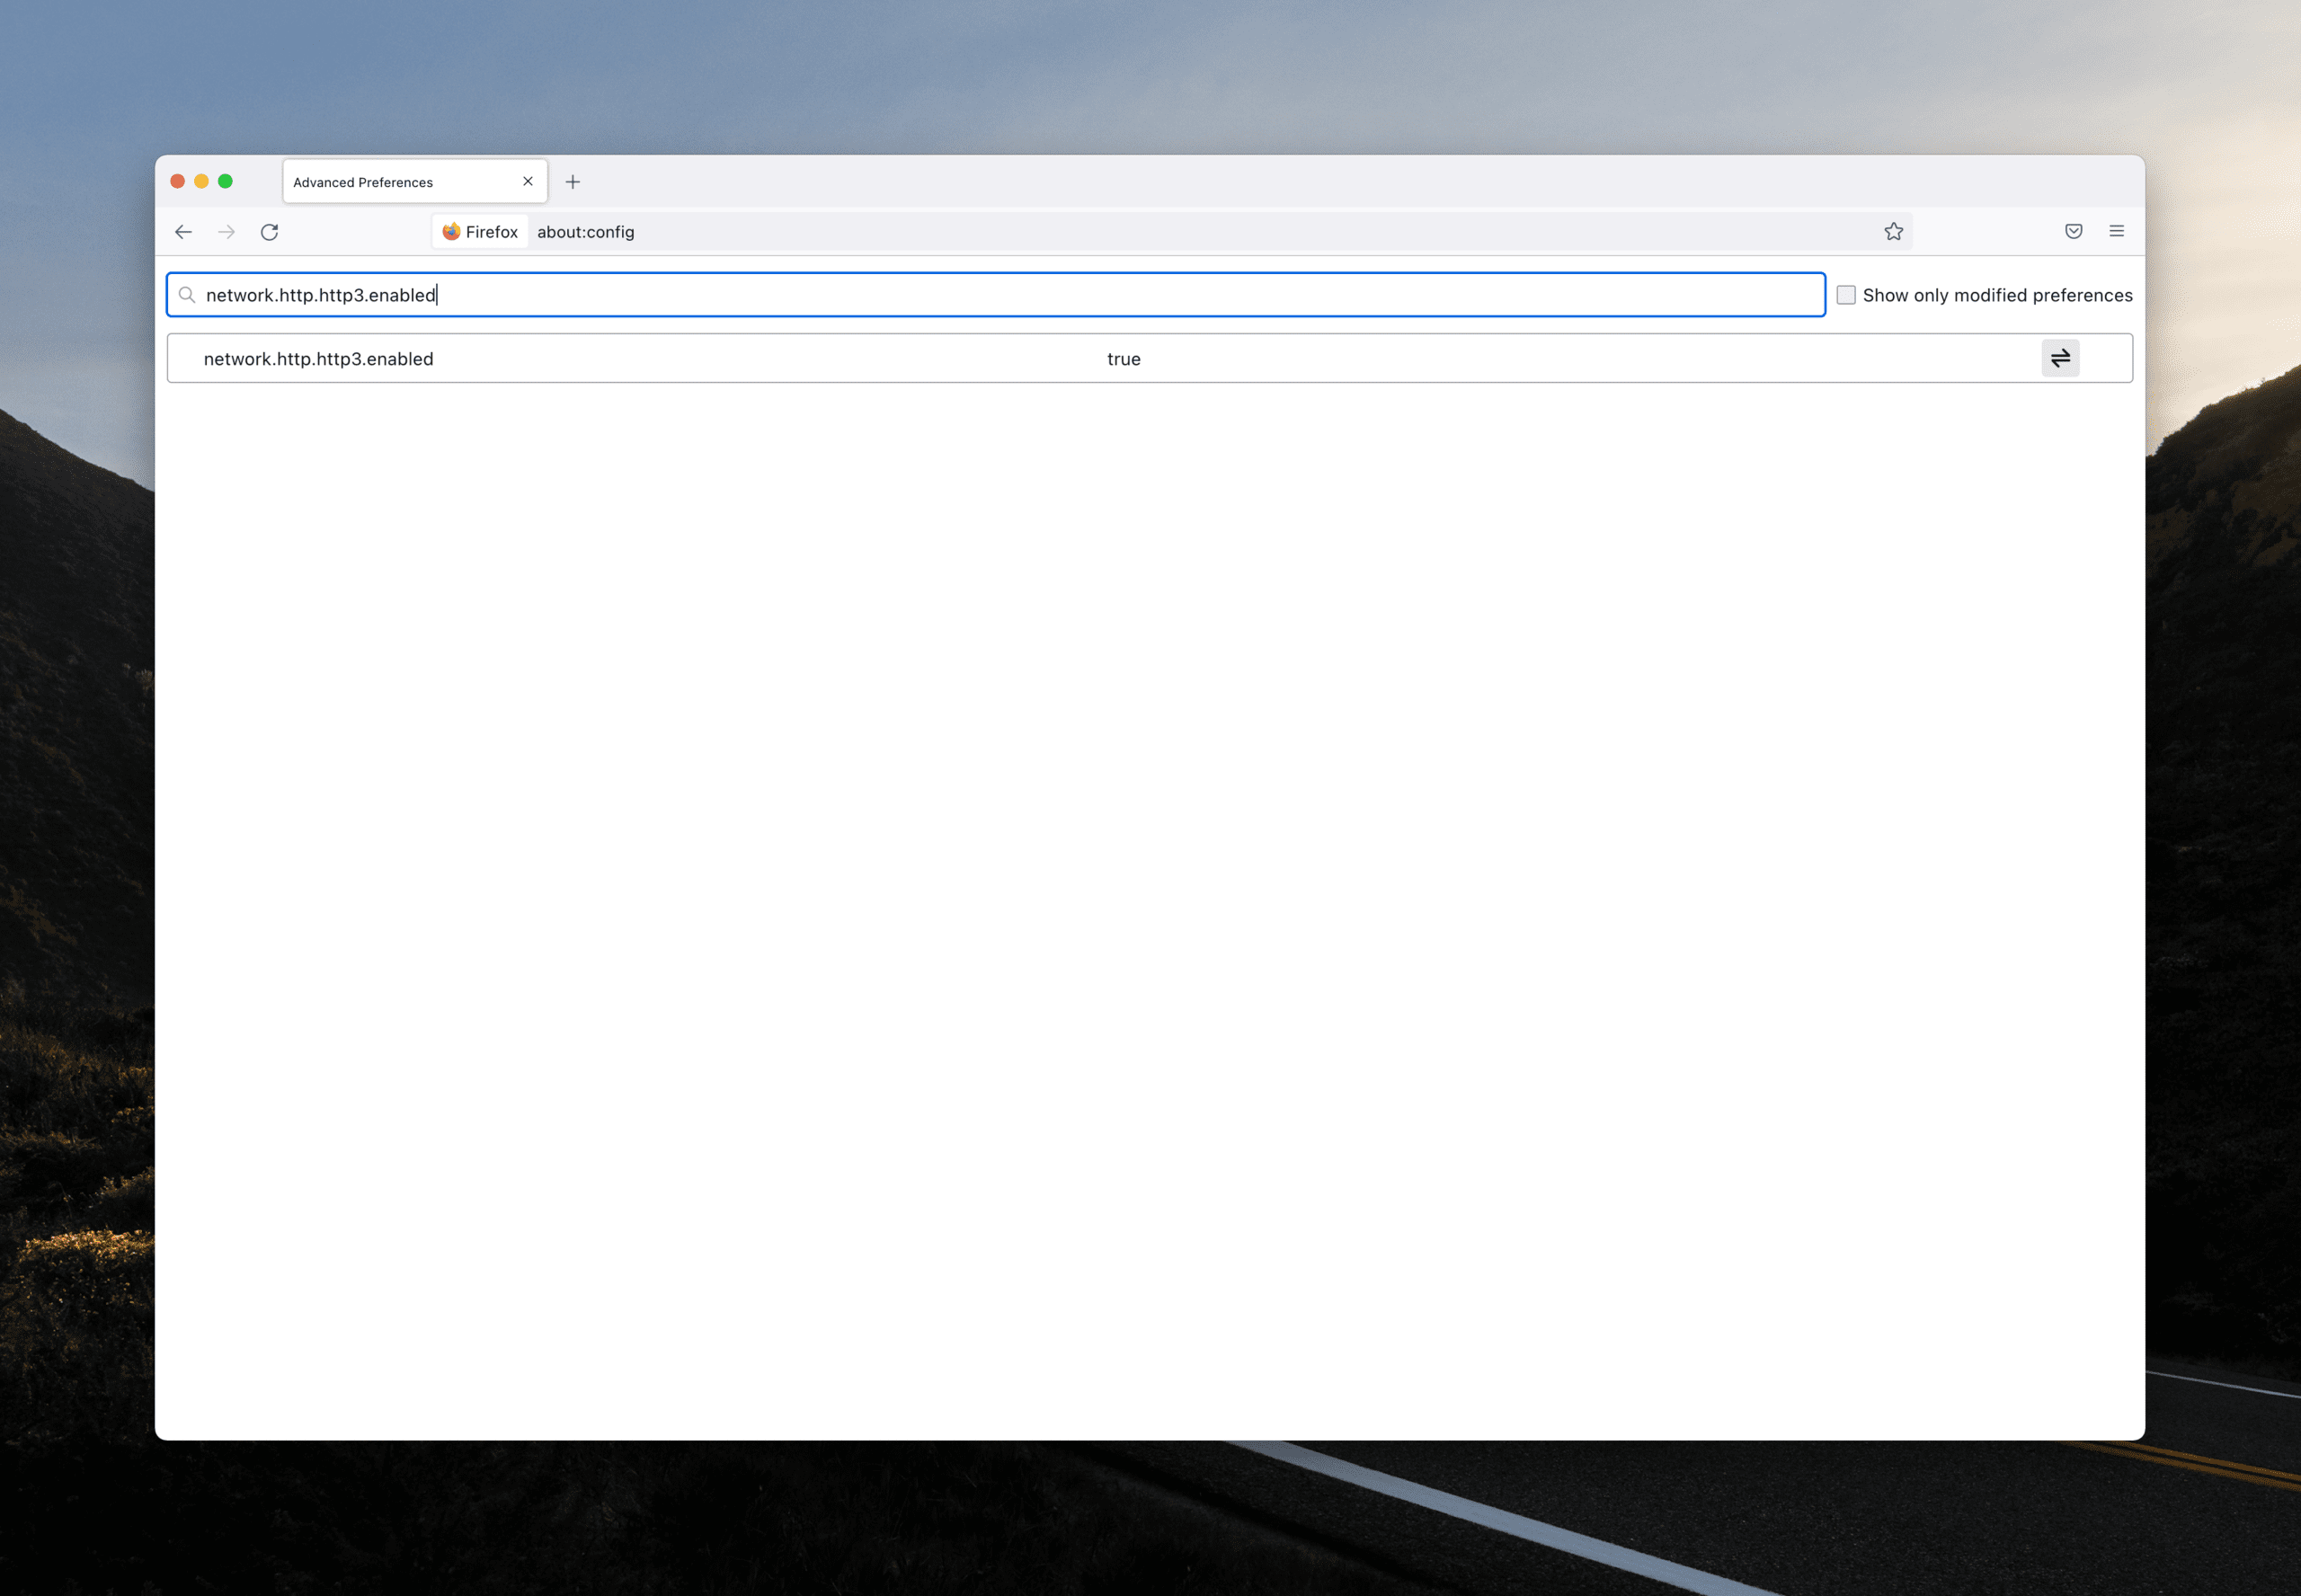Click the magnifier icon in search box
This screenshot has width=2301, height=1596.
(x=187, y=295)
